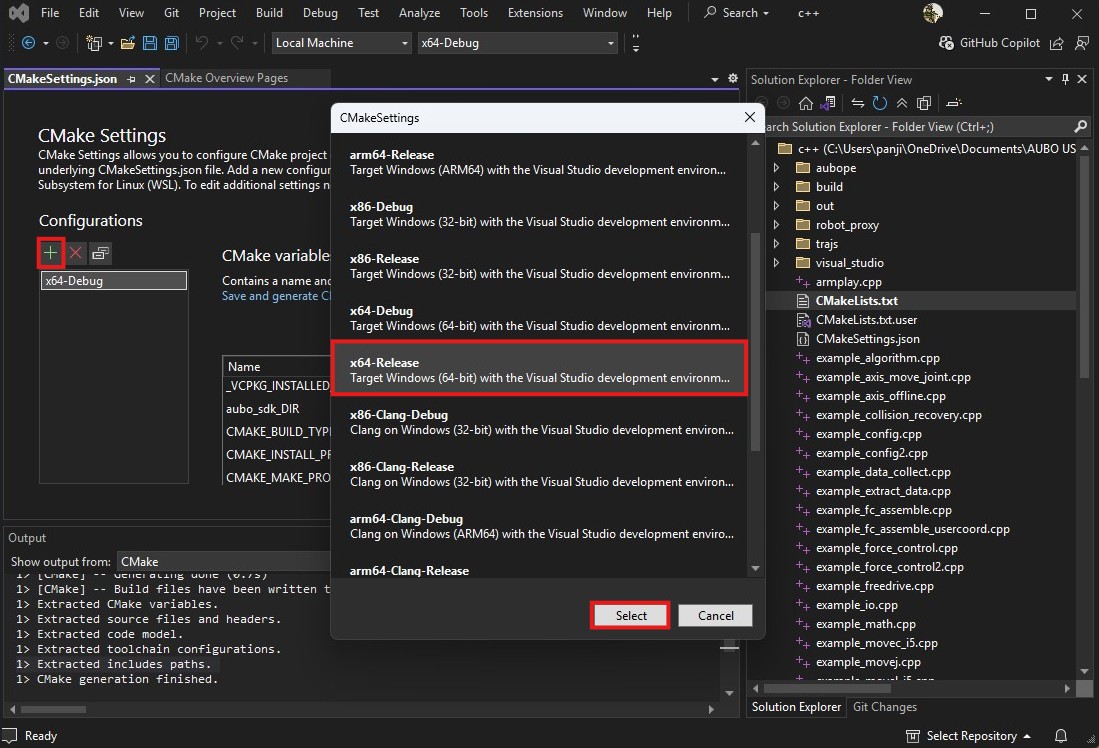Save the current file with the Save icon

tap(149, 43)
